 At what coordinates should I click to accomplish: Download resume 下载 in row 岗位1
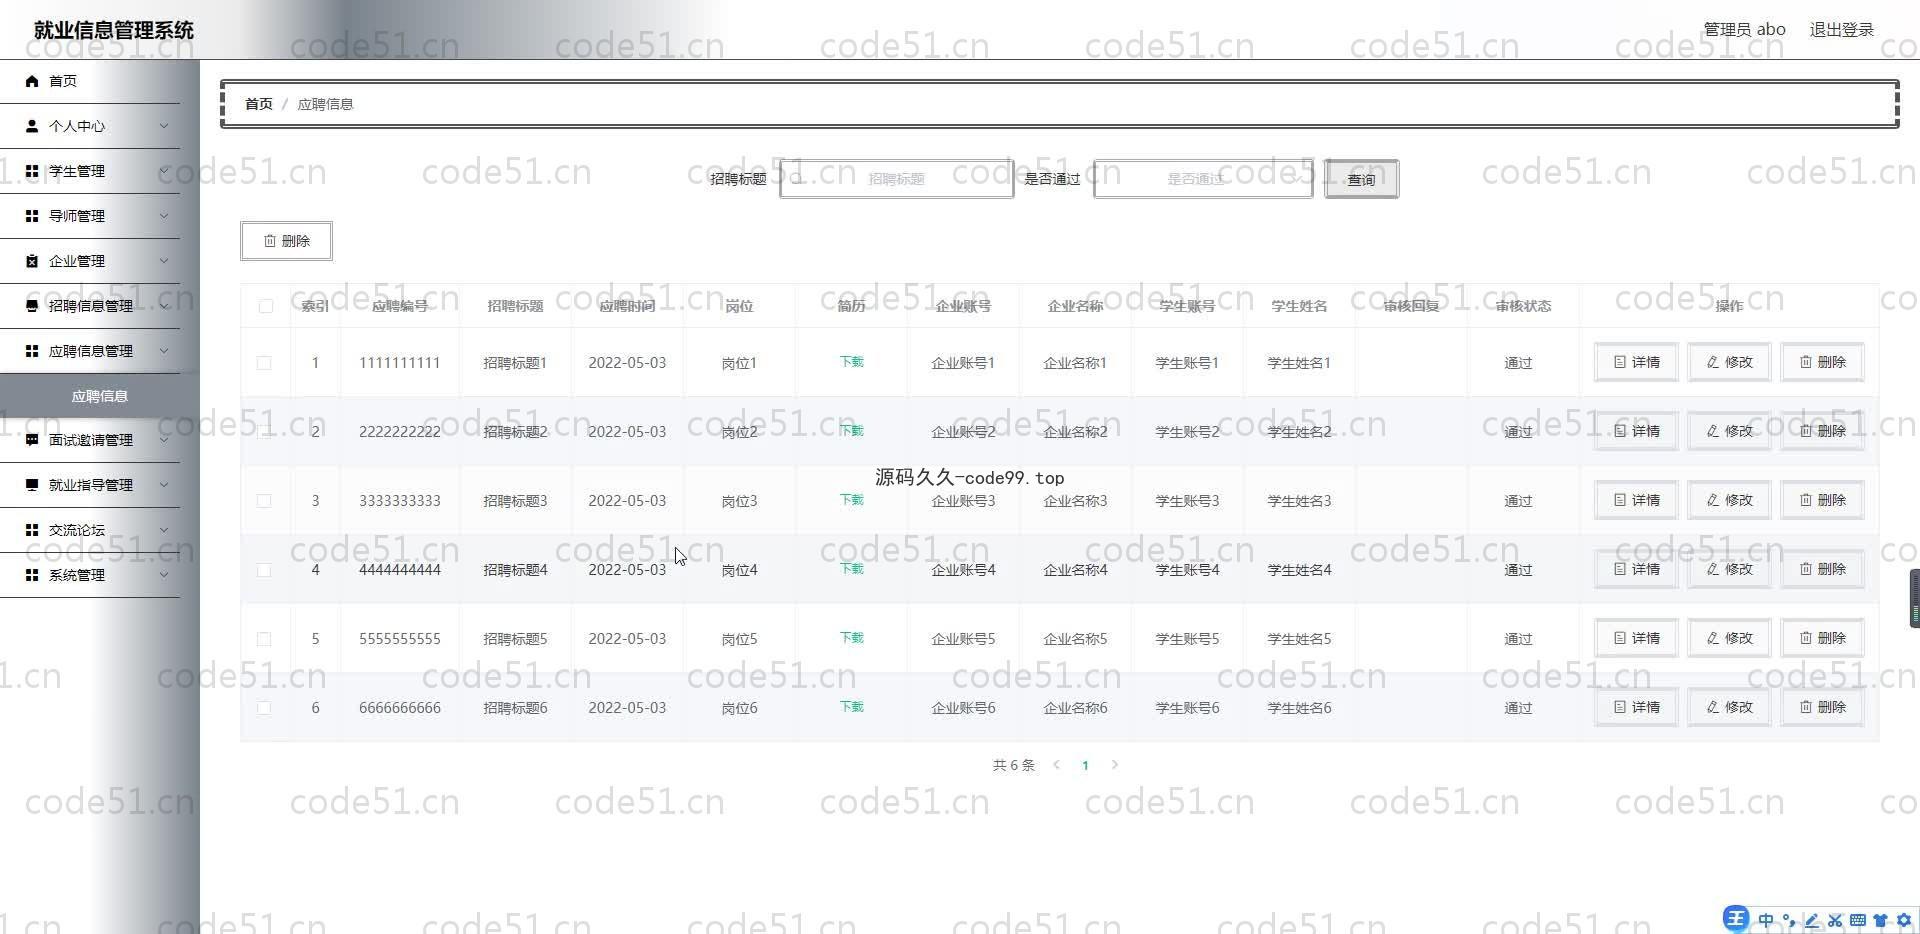851,362
